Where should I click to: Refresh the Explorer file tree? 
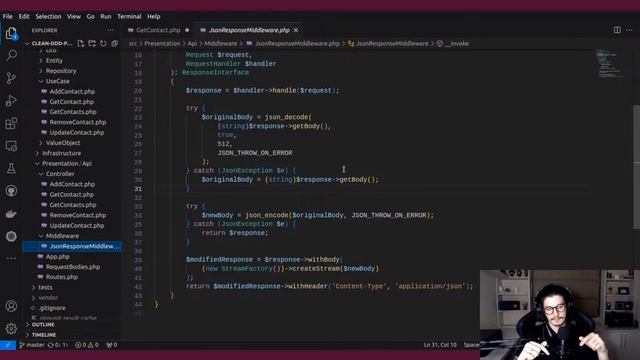[x=103, y=43]
